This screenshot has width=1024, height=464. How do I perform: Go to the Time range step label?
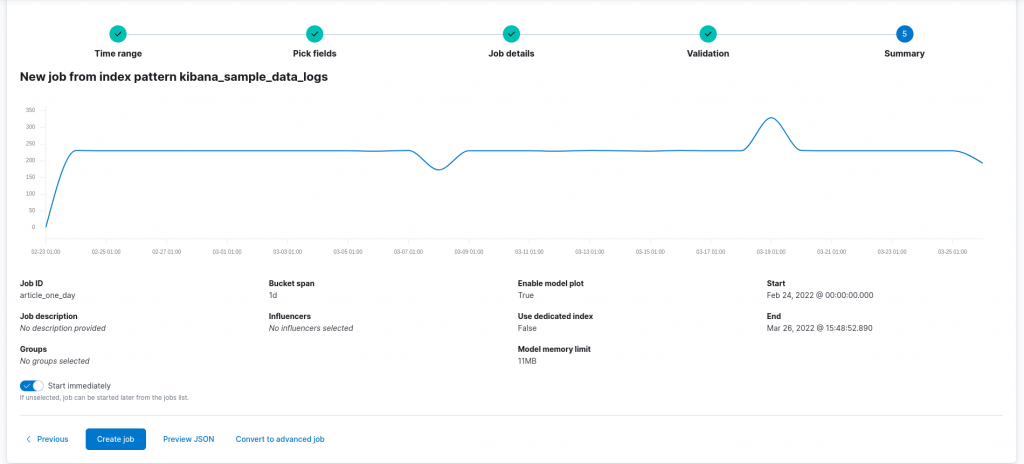tap(118, 54)
